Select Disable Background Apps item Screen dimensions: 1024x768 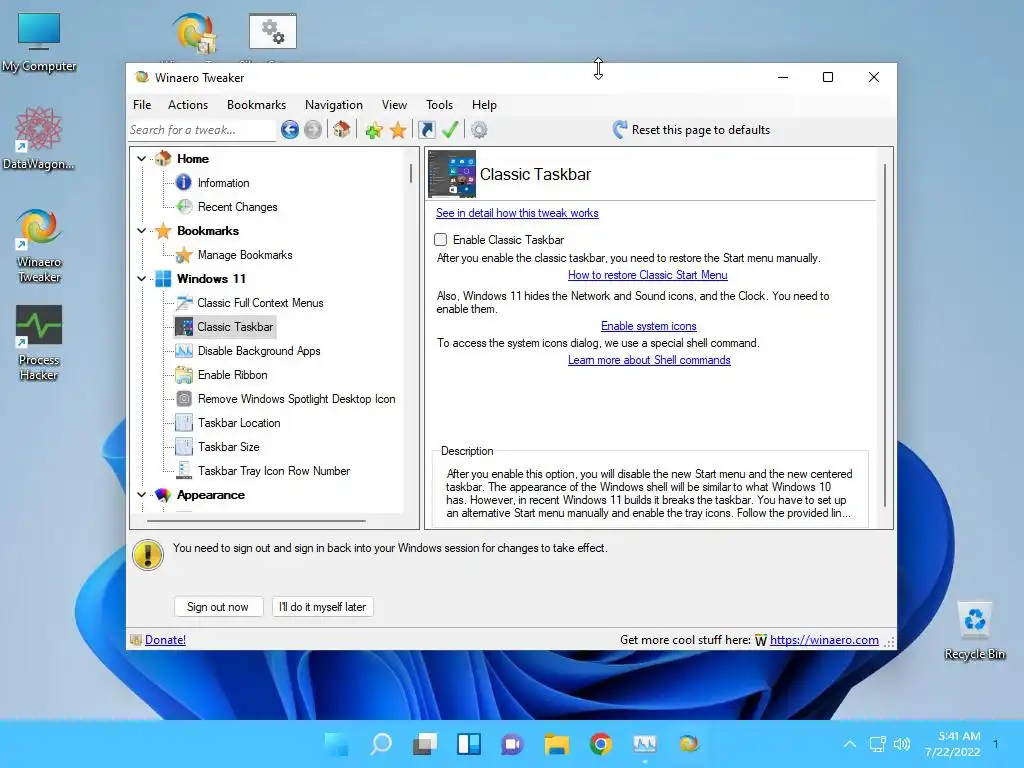(x=259, y=351)
